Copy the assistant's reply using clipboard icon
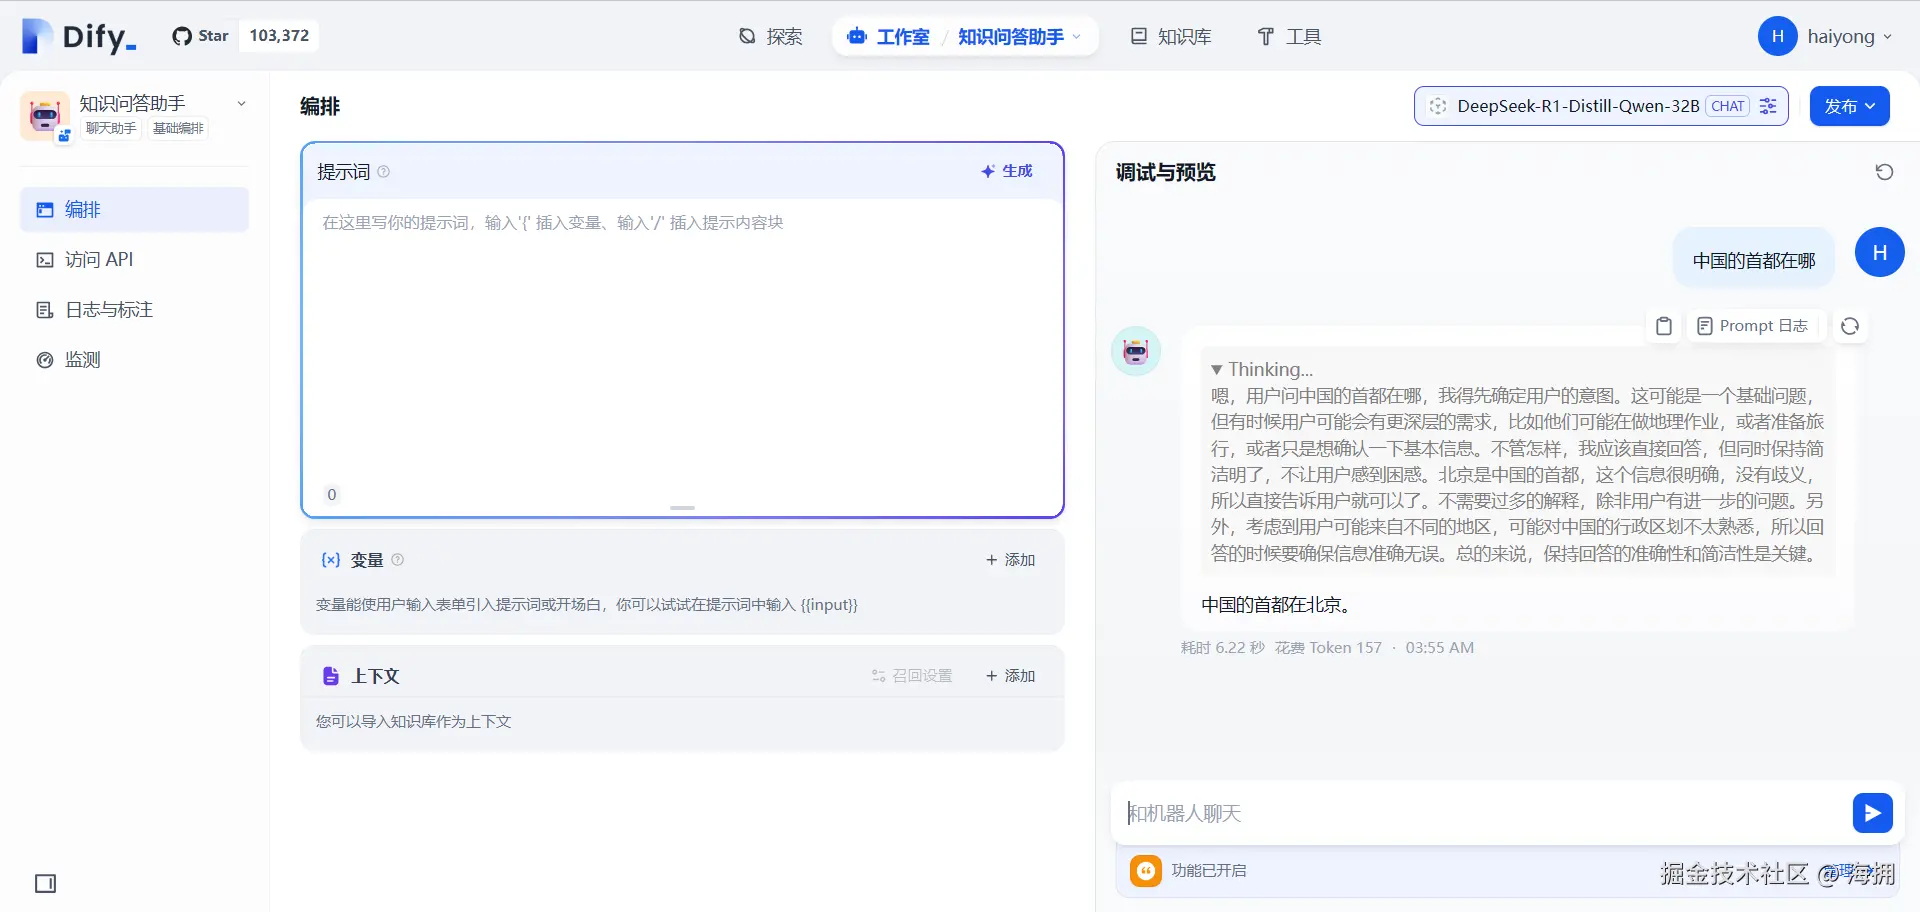The width and height of the screenshot is (1920, 912). pyautogui.click(x=1663, y=326)
